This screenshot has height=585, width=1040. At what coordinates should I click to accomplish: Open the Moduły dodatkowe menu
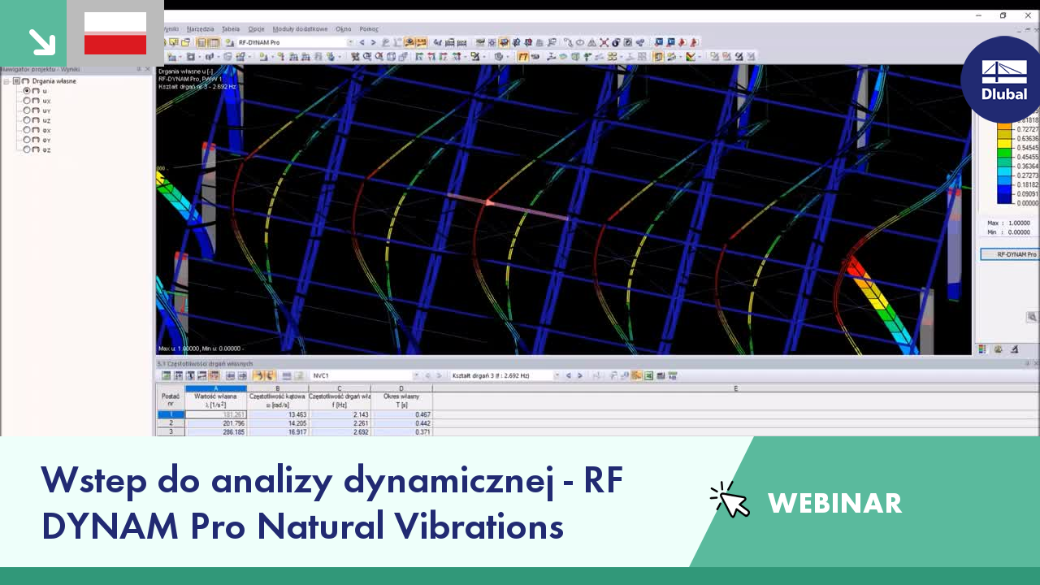click(x=300, y=29)
